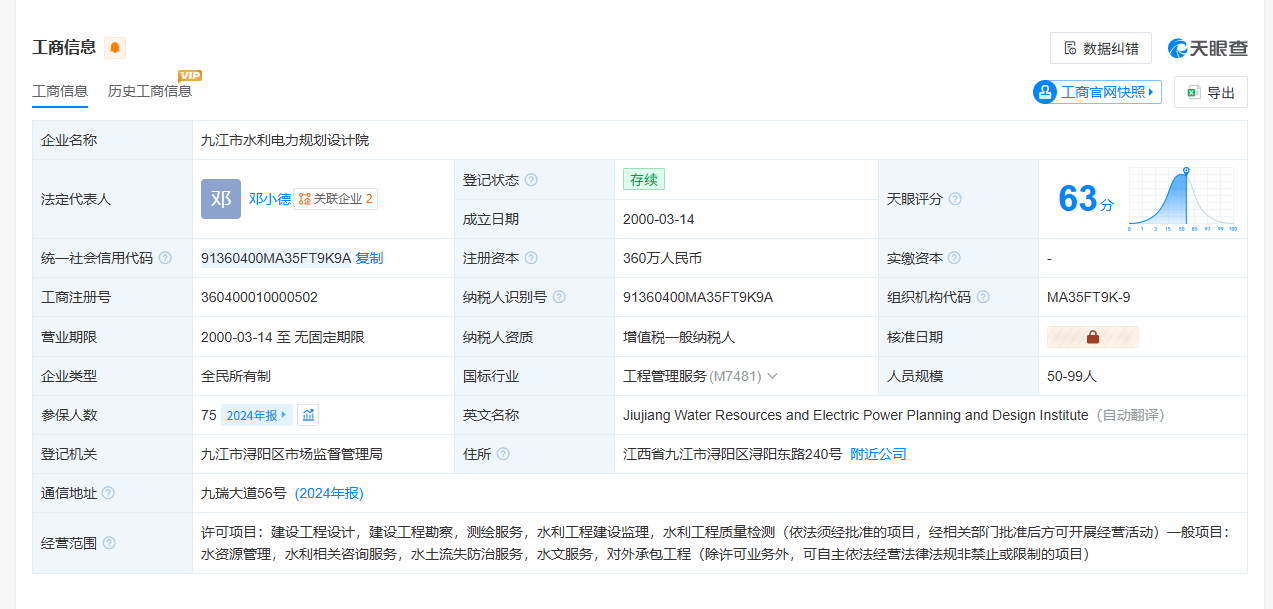
Task: Click the 天眼评分 distribution chart
Action: pyautogui.click(x=1182, y=199)
